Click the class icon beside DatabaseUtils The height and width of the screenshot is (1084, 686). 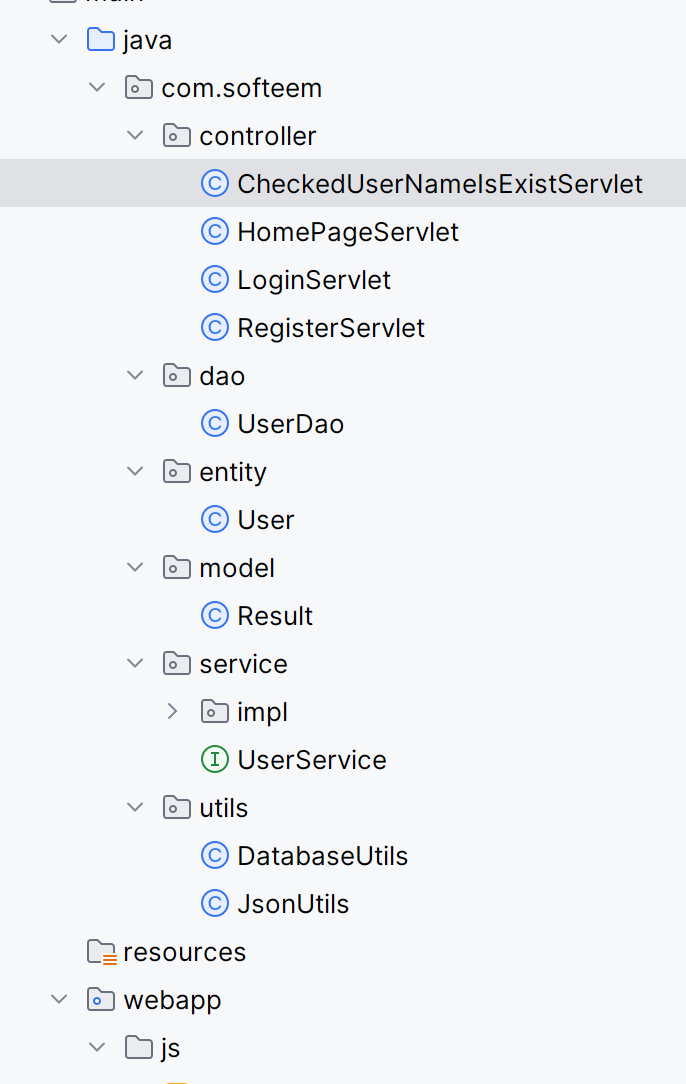[215, 855]
